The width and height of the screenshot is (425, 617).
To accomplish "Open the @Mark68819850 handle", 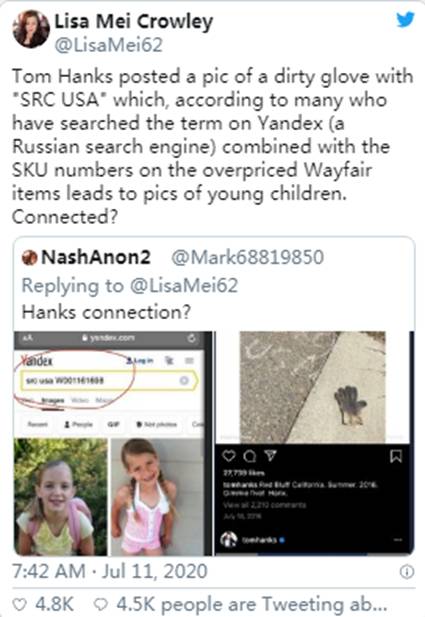I will point(248,257).
